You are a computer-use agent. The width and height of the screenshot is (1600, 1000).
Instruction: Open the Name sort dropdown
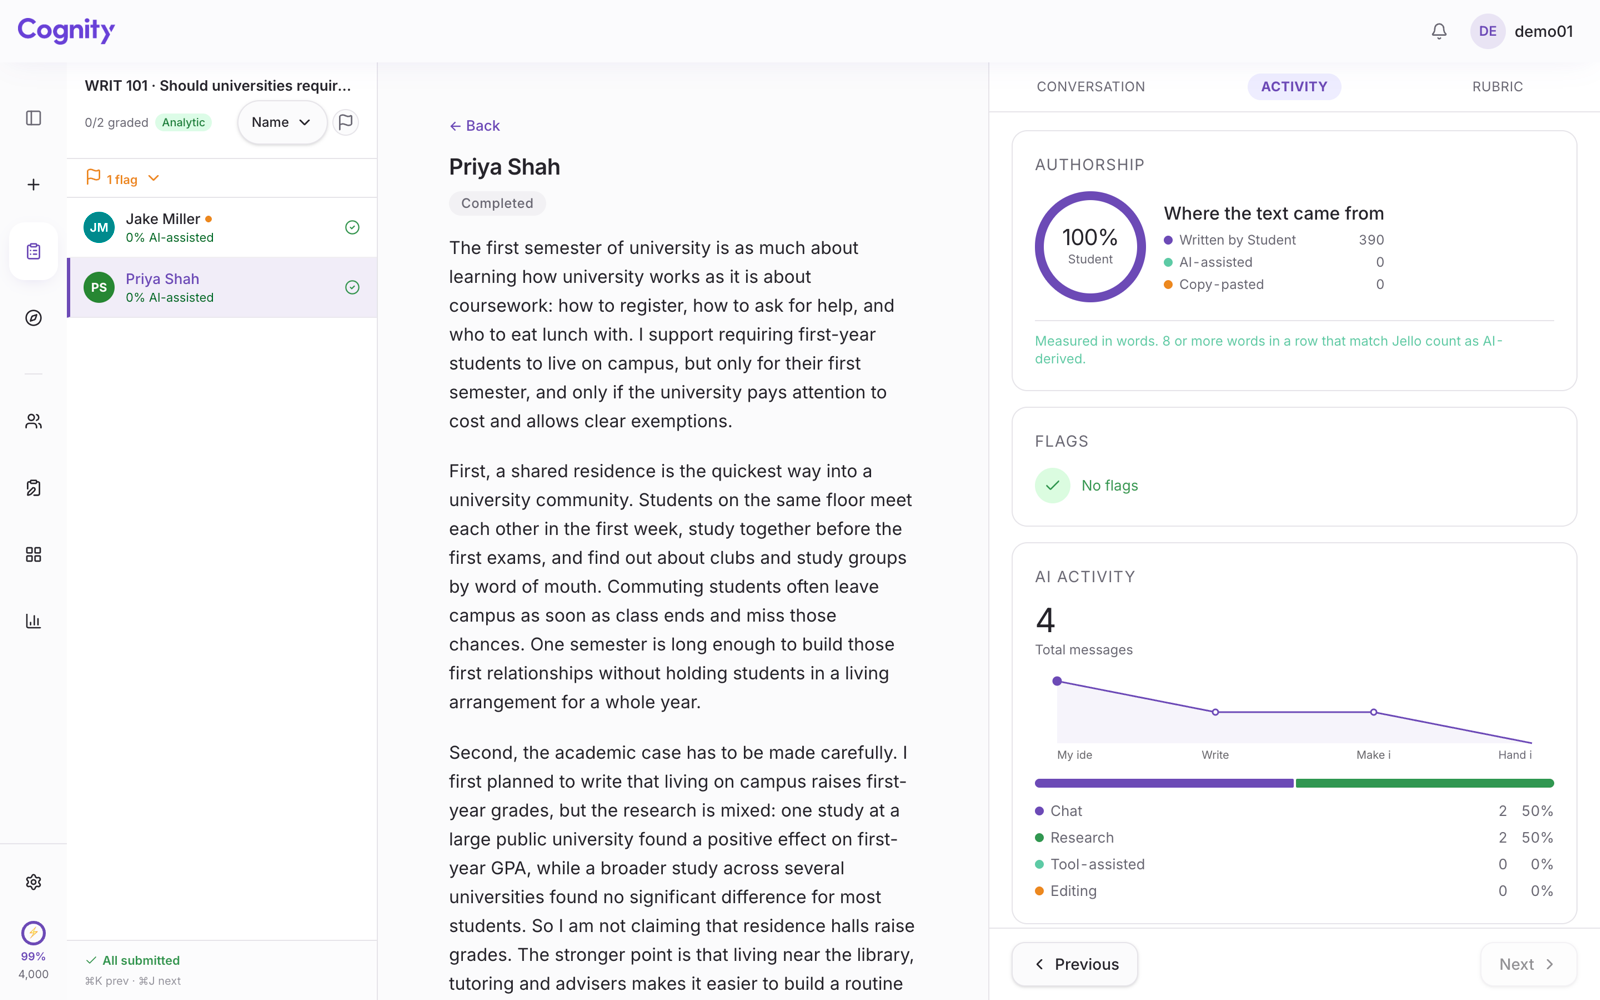tap(281, 122)
